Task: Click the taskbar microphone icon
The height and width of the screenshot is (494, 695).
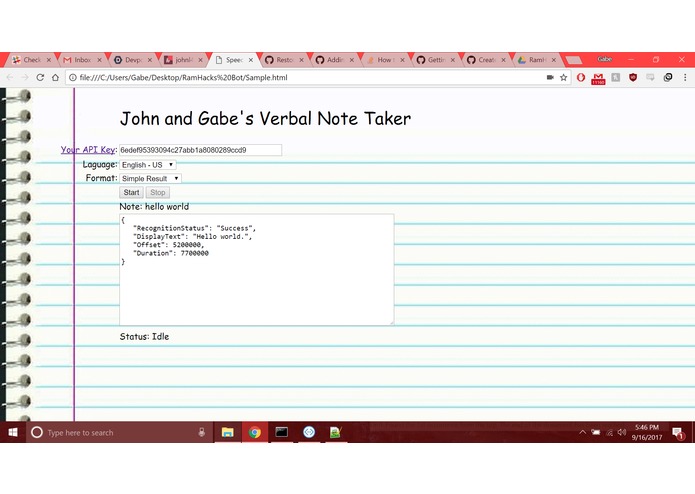Action: [x=202, y=432]
